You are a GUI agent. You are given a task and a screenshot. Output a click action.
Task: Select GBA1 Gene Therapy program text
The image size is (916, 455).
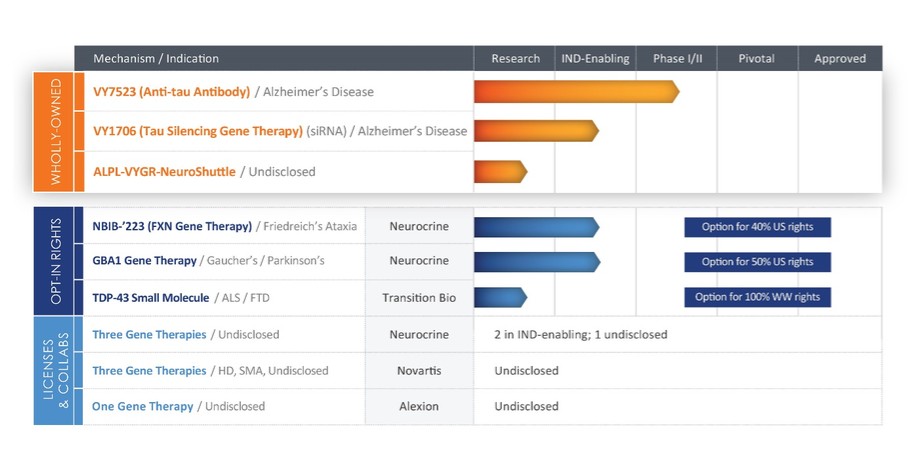pyautogui.click(x=145, y=261)
